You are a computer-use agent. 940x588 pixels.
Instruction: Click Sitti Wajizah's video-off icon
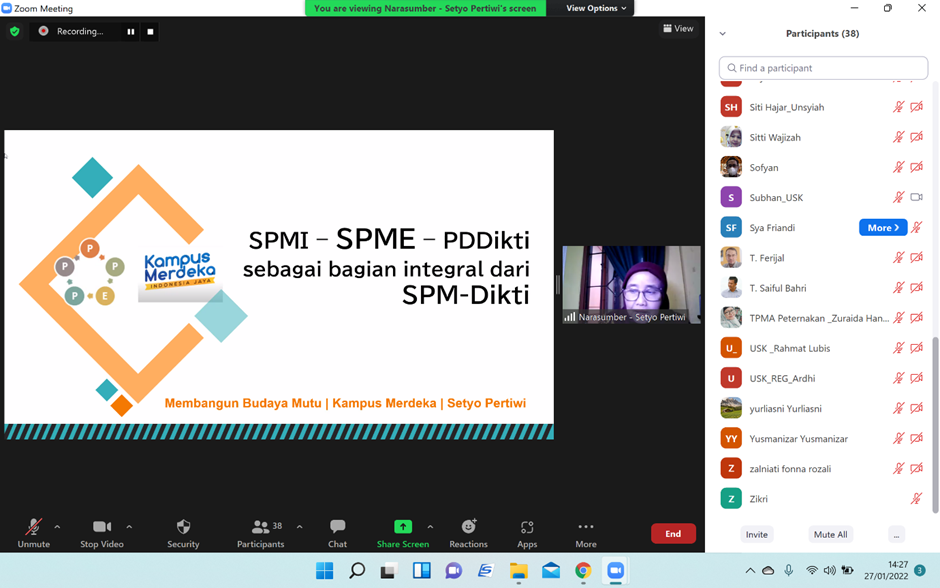coord(917,137)
